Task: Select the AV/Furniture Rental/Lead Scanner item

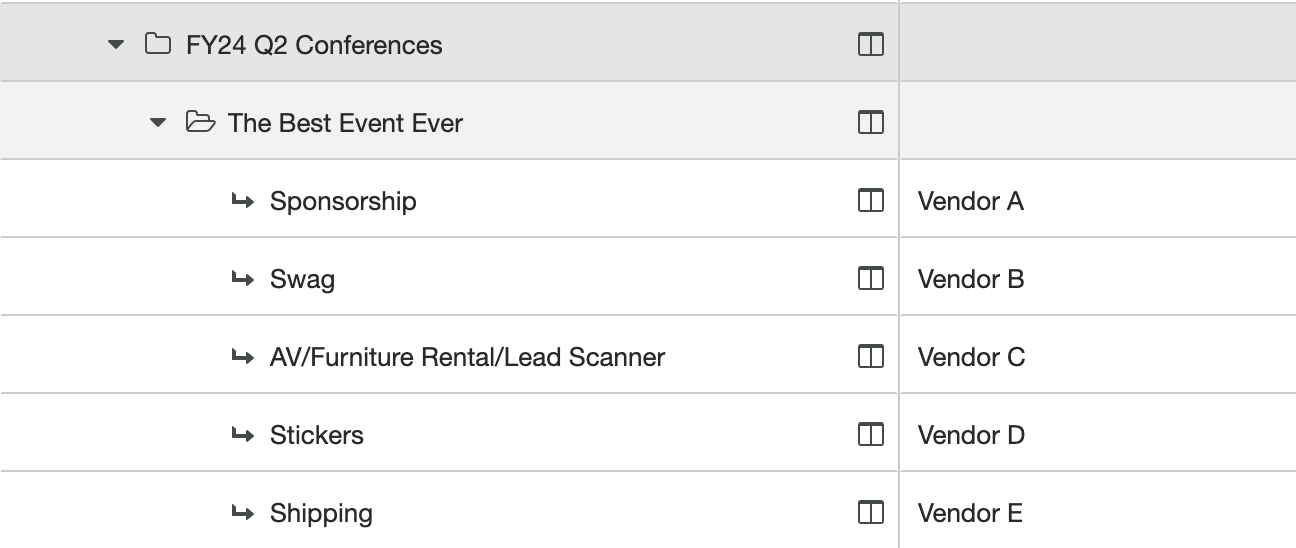Action: [467, 357]
